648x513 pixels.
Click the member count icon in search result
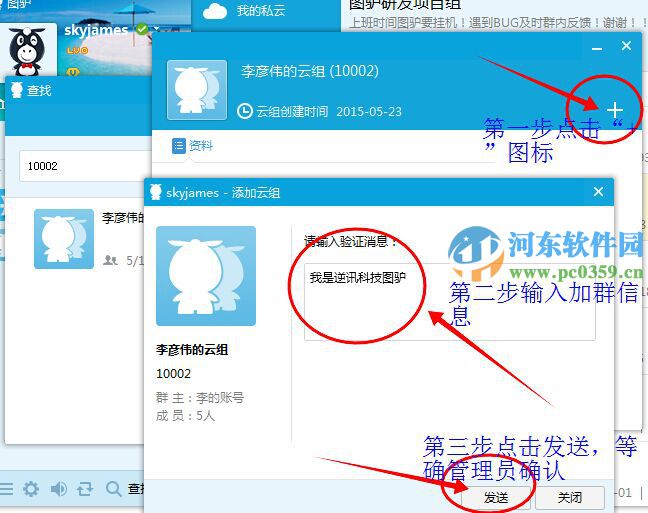coord(110,260)
